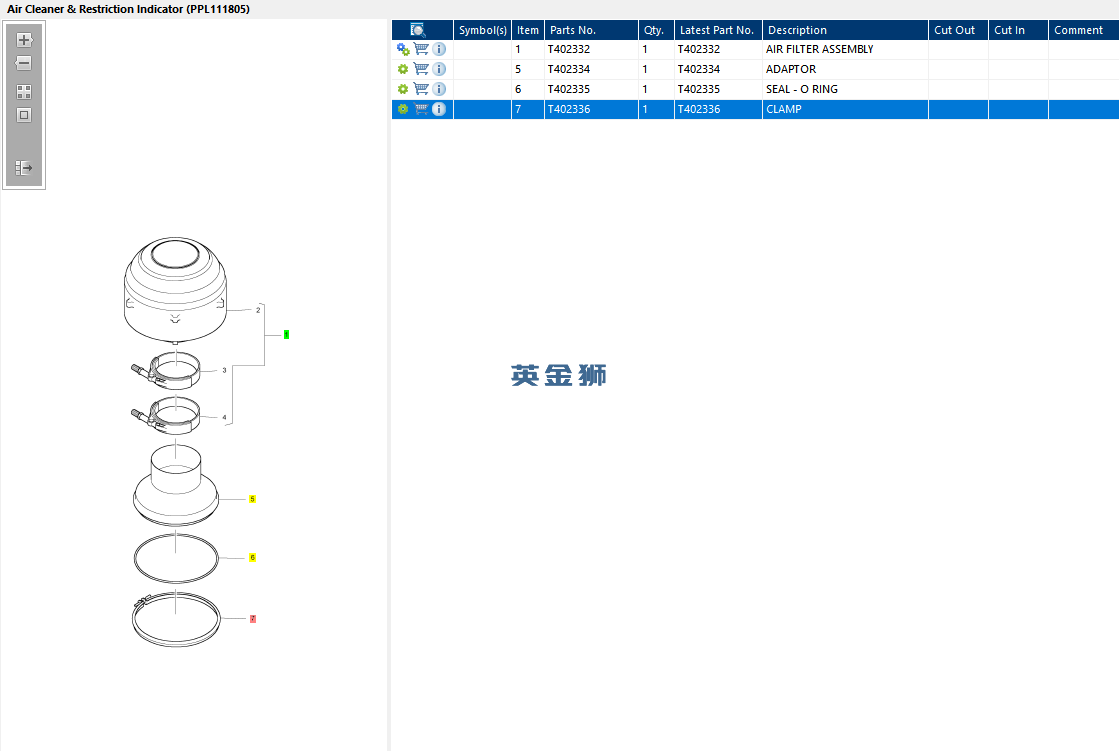1119x751 pixels.
Task: Zoom out of the parts diagram
Action: click(x=24, y=63)
